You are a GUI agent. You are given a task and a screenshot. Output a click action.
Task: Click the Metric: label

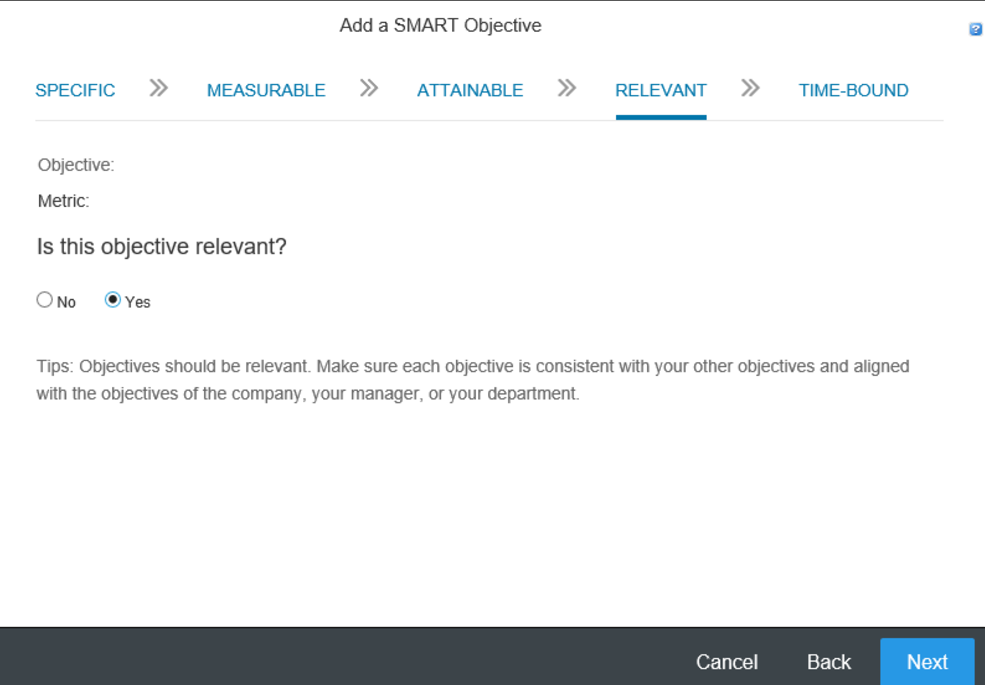click(x=63, y=201)
